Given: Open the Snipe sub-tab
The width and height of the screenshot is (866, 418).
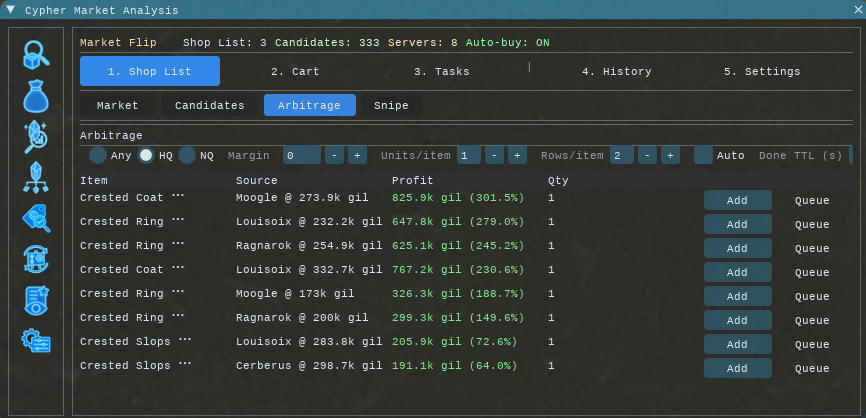Looking at the screenshot, I should [x=391, y=105].
